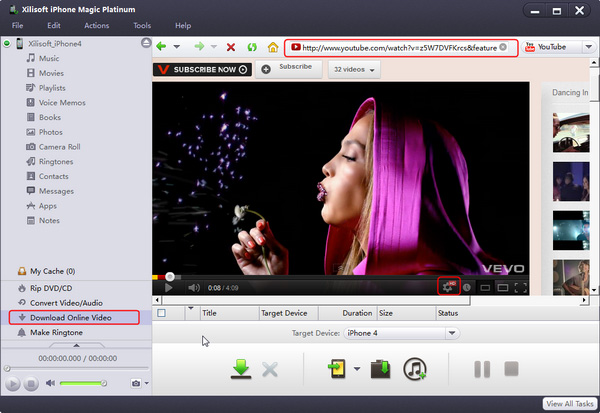Select Photos in the device tree
This screenshot has width=600, height=413.
pos(51,132)
